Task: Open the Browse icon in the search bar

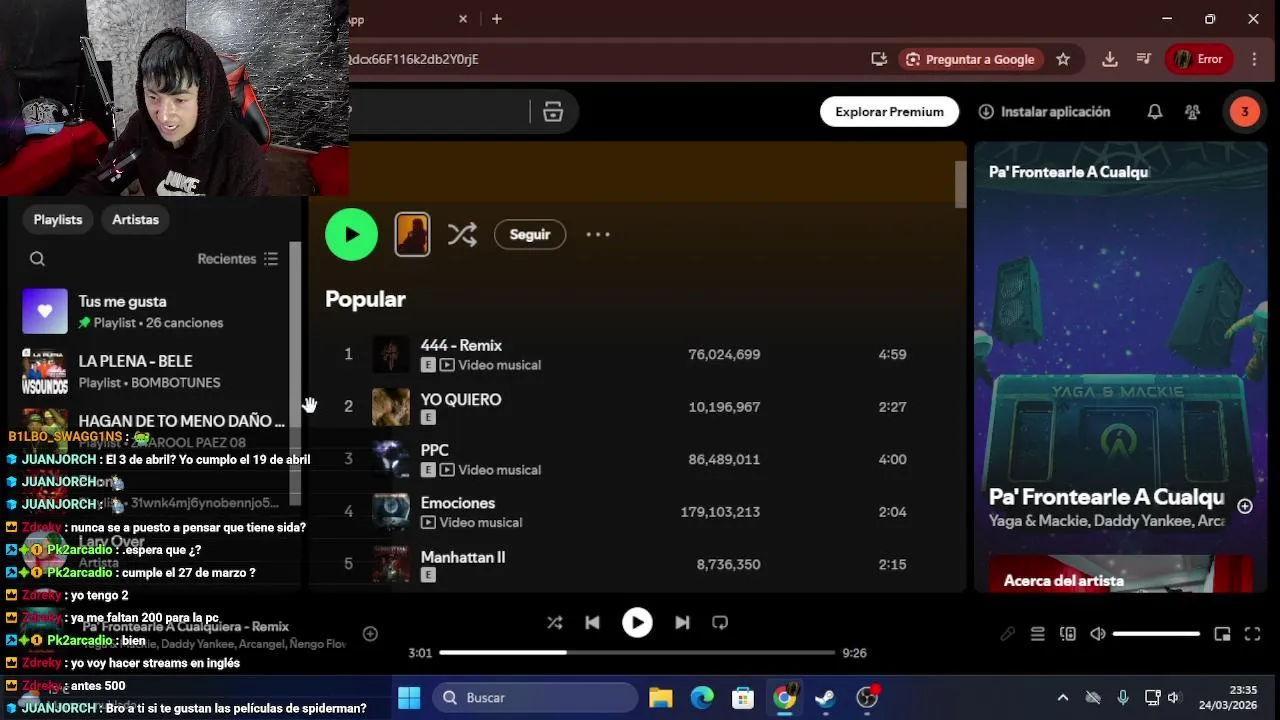Action: (553, 112)
